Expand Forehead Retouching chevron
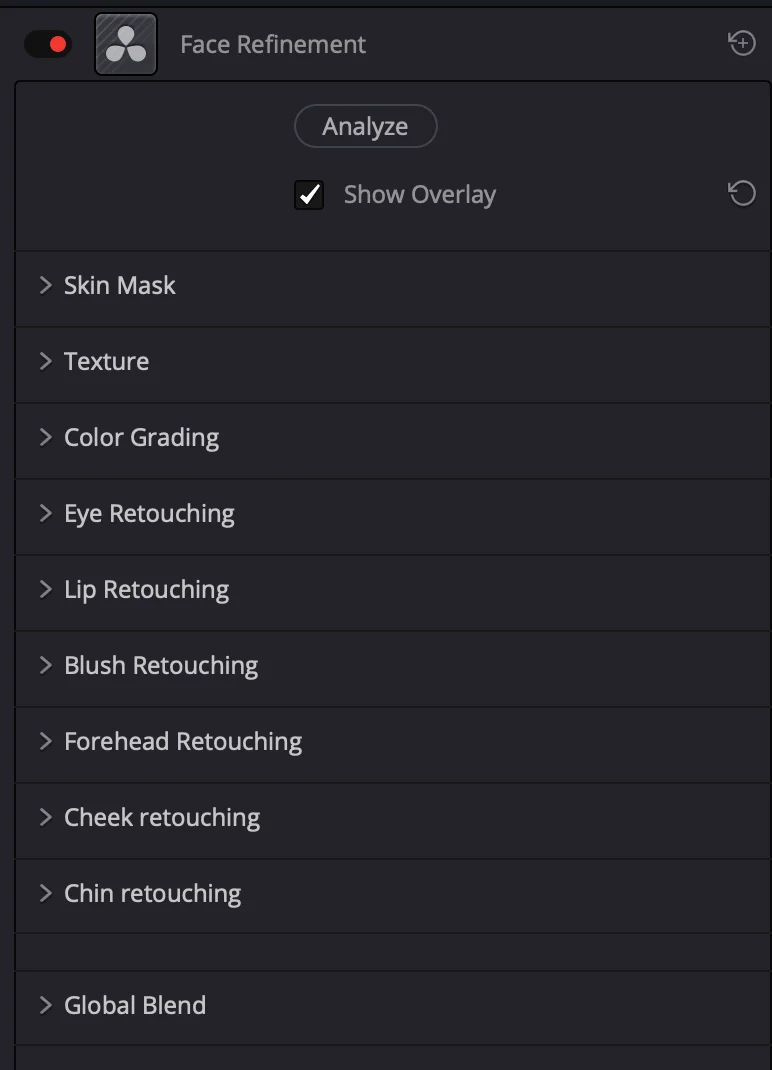The image size is (772, 1070). [46, 742]
